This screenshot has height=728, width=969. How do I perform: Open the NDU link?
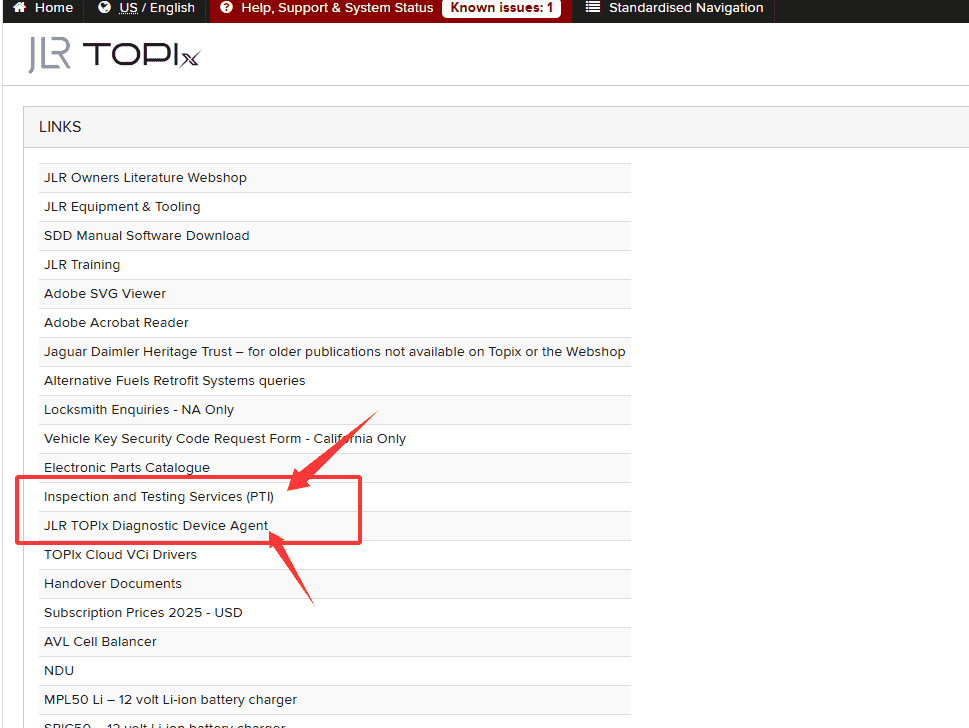pos(59,671)
